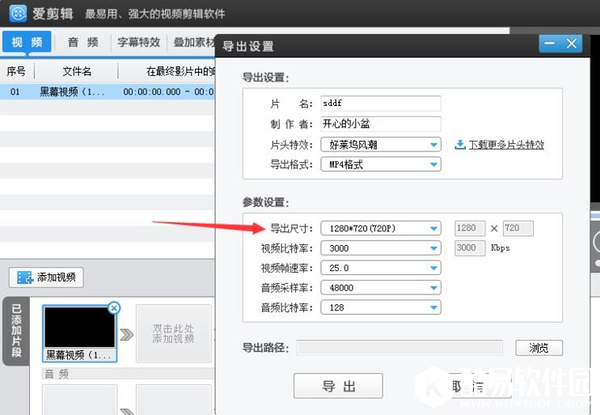Image resolution: width=600 pixels, height=415 pixels.
Task: Minimize the 导出设置 dialog
Action: [548, 44]
